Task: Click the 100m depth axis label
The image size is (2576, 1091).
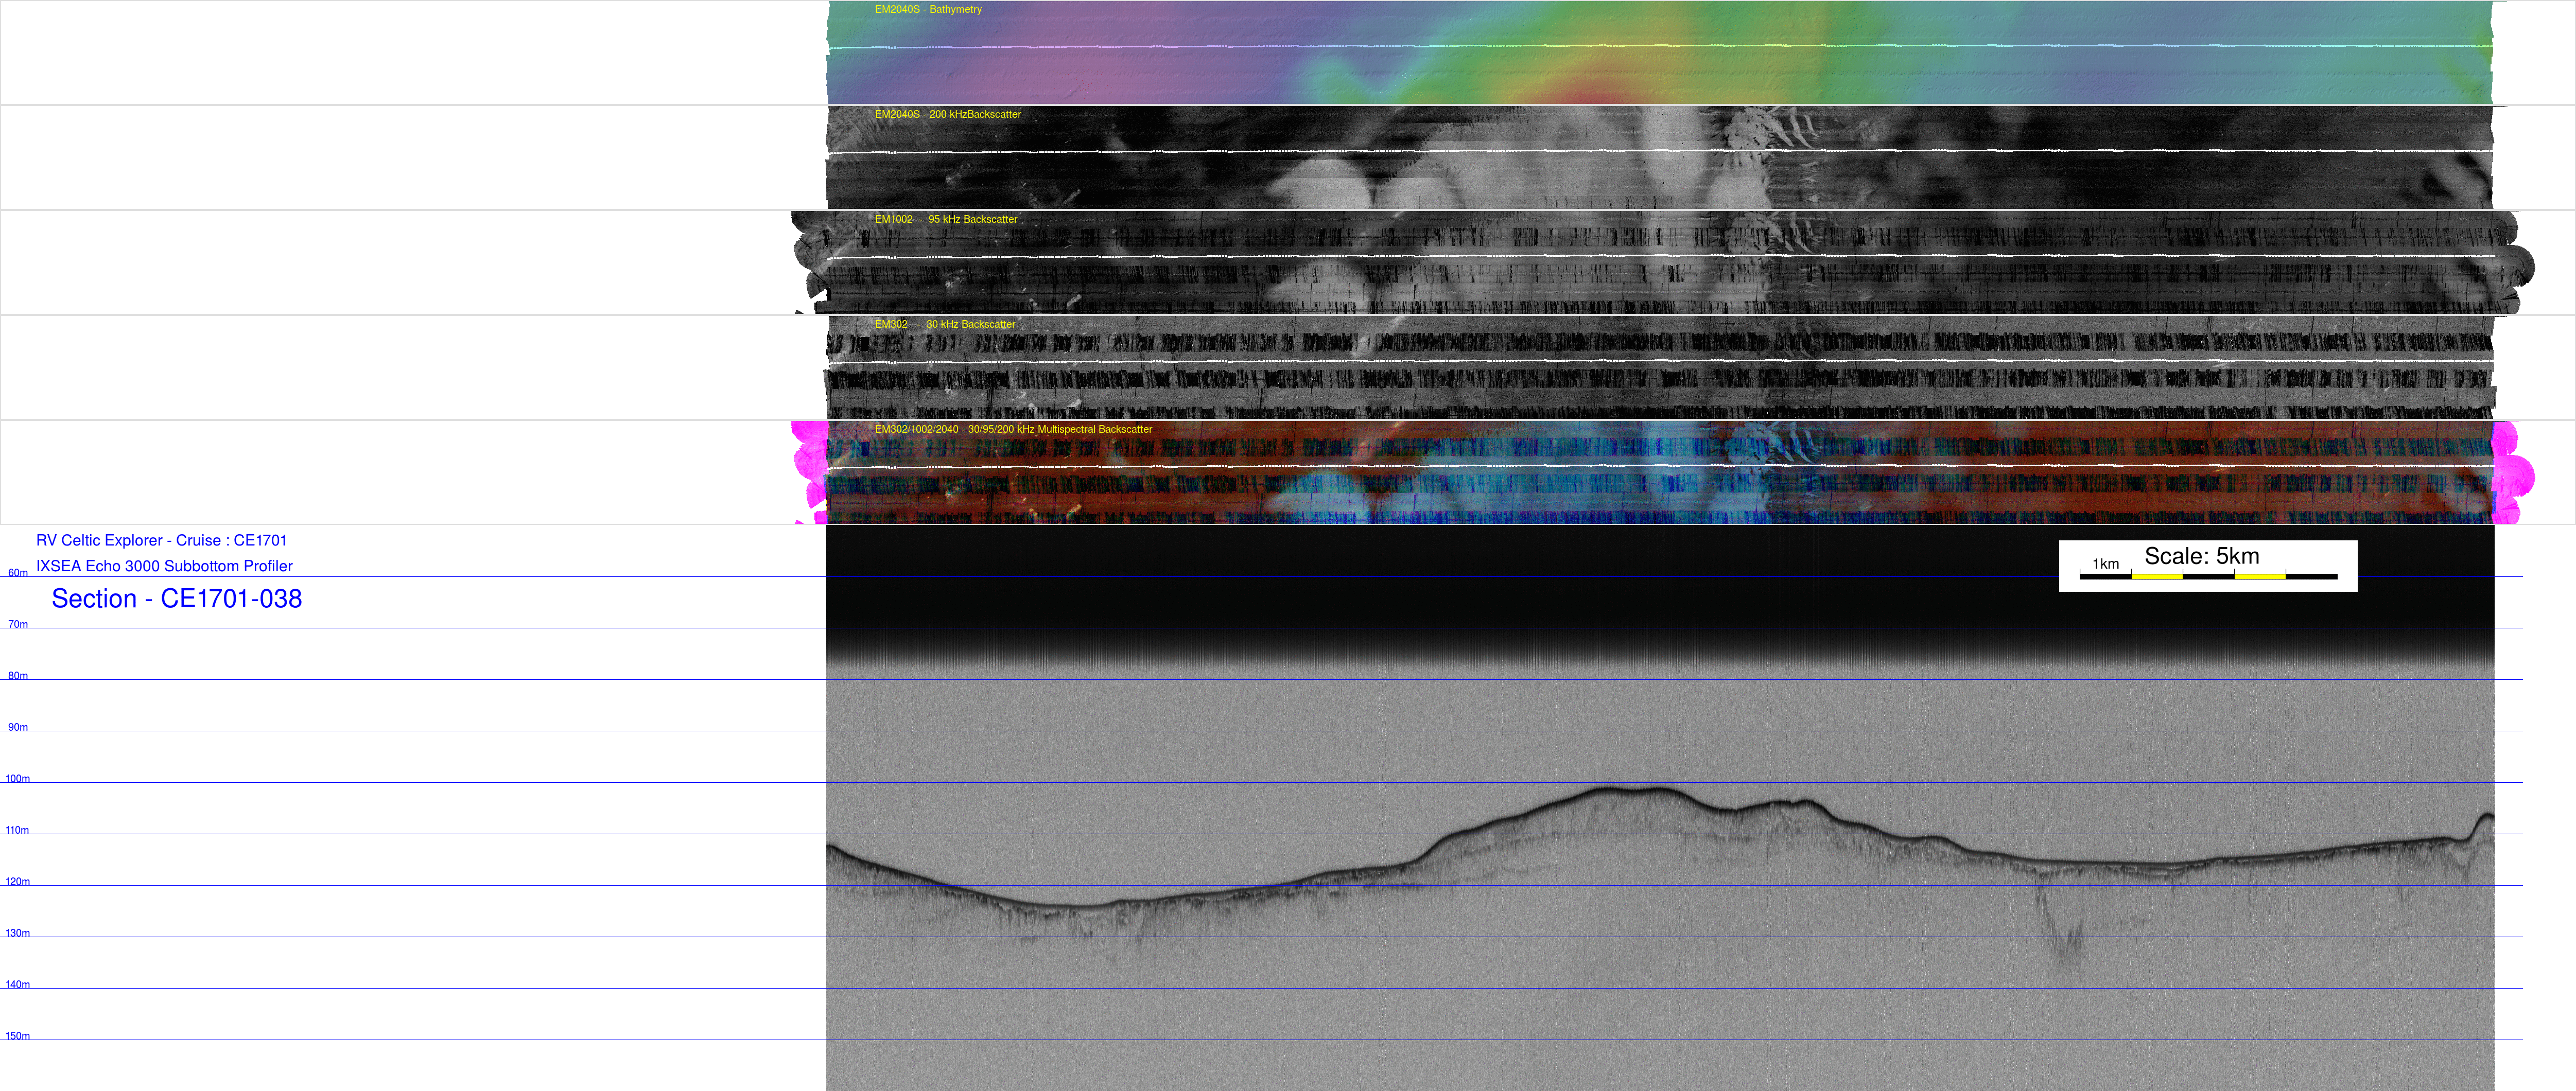Action: pos(18,779)
